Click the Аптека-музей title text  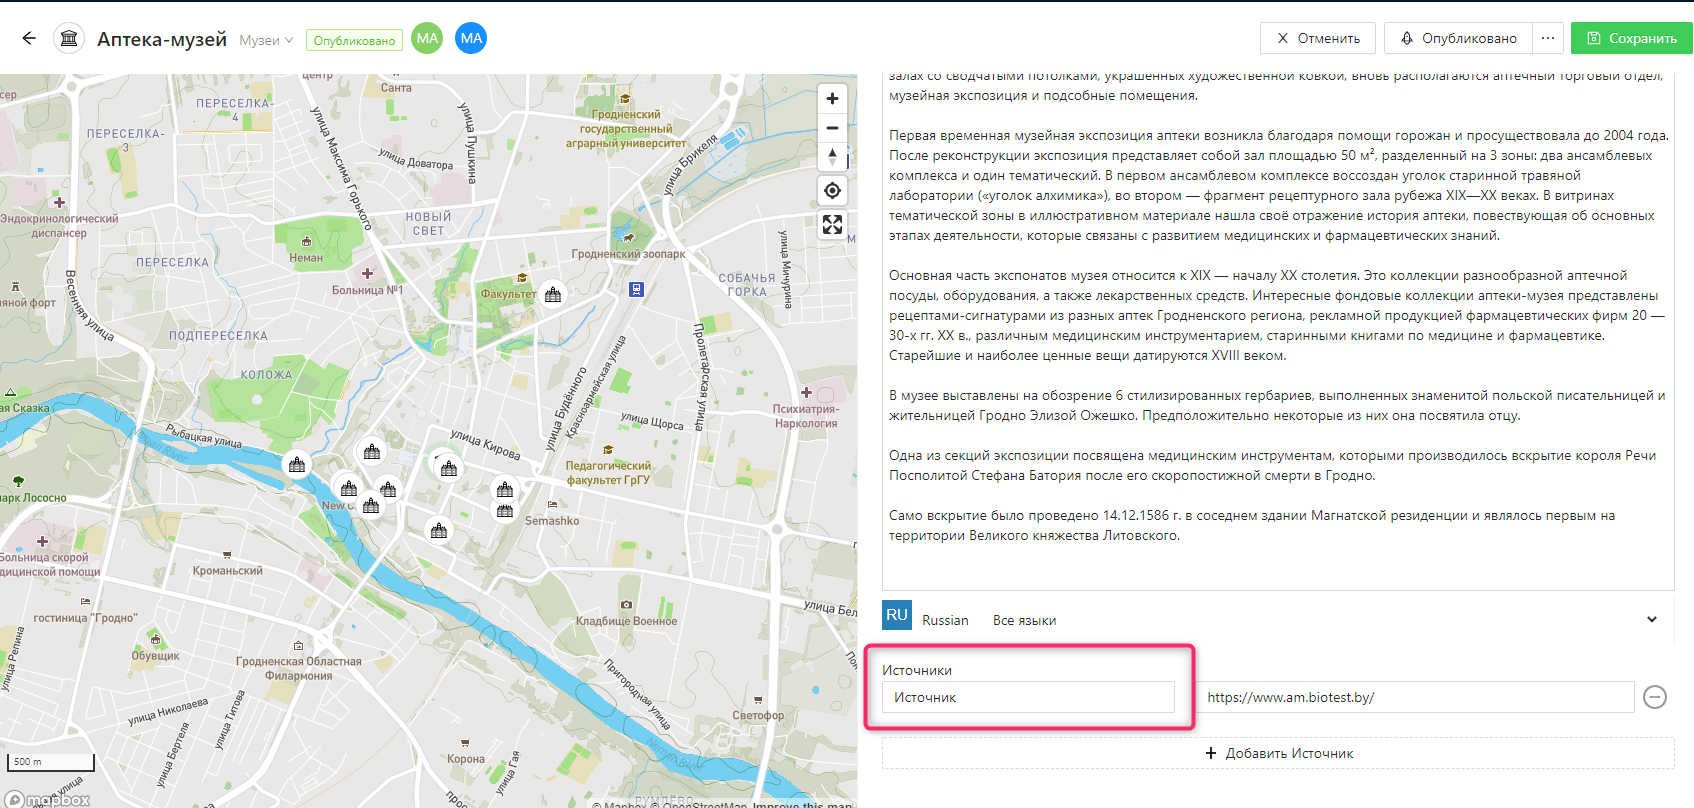(x=162, y=39)
